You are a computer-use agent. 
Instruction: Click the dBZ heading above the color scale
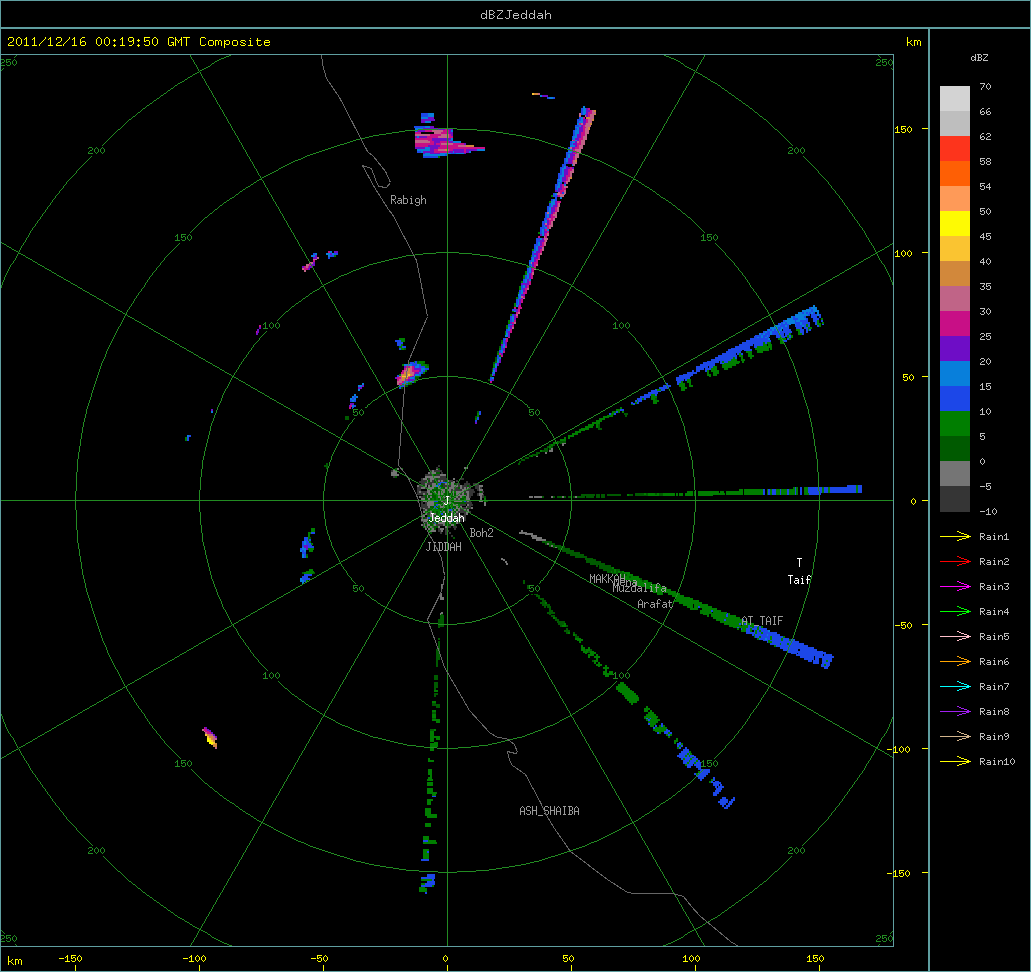click(978, 57)
